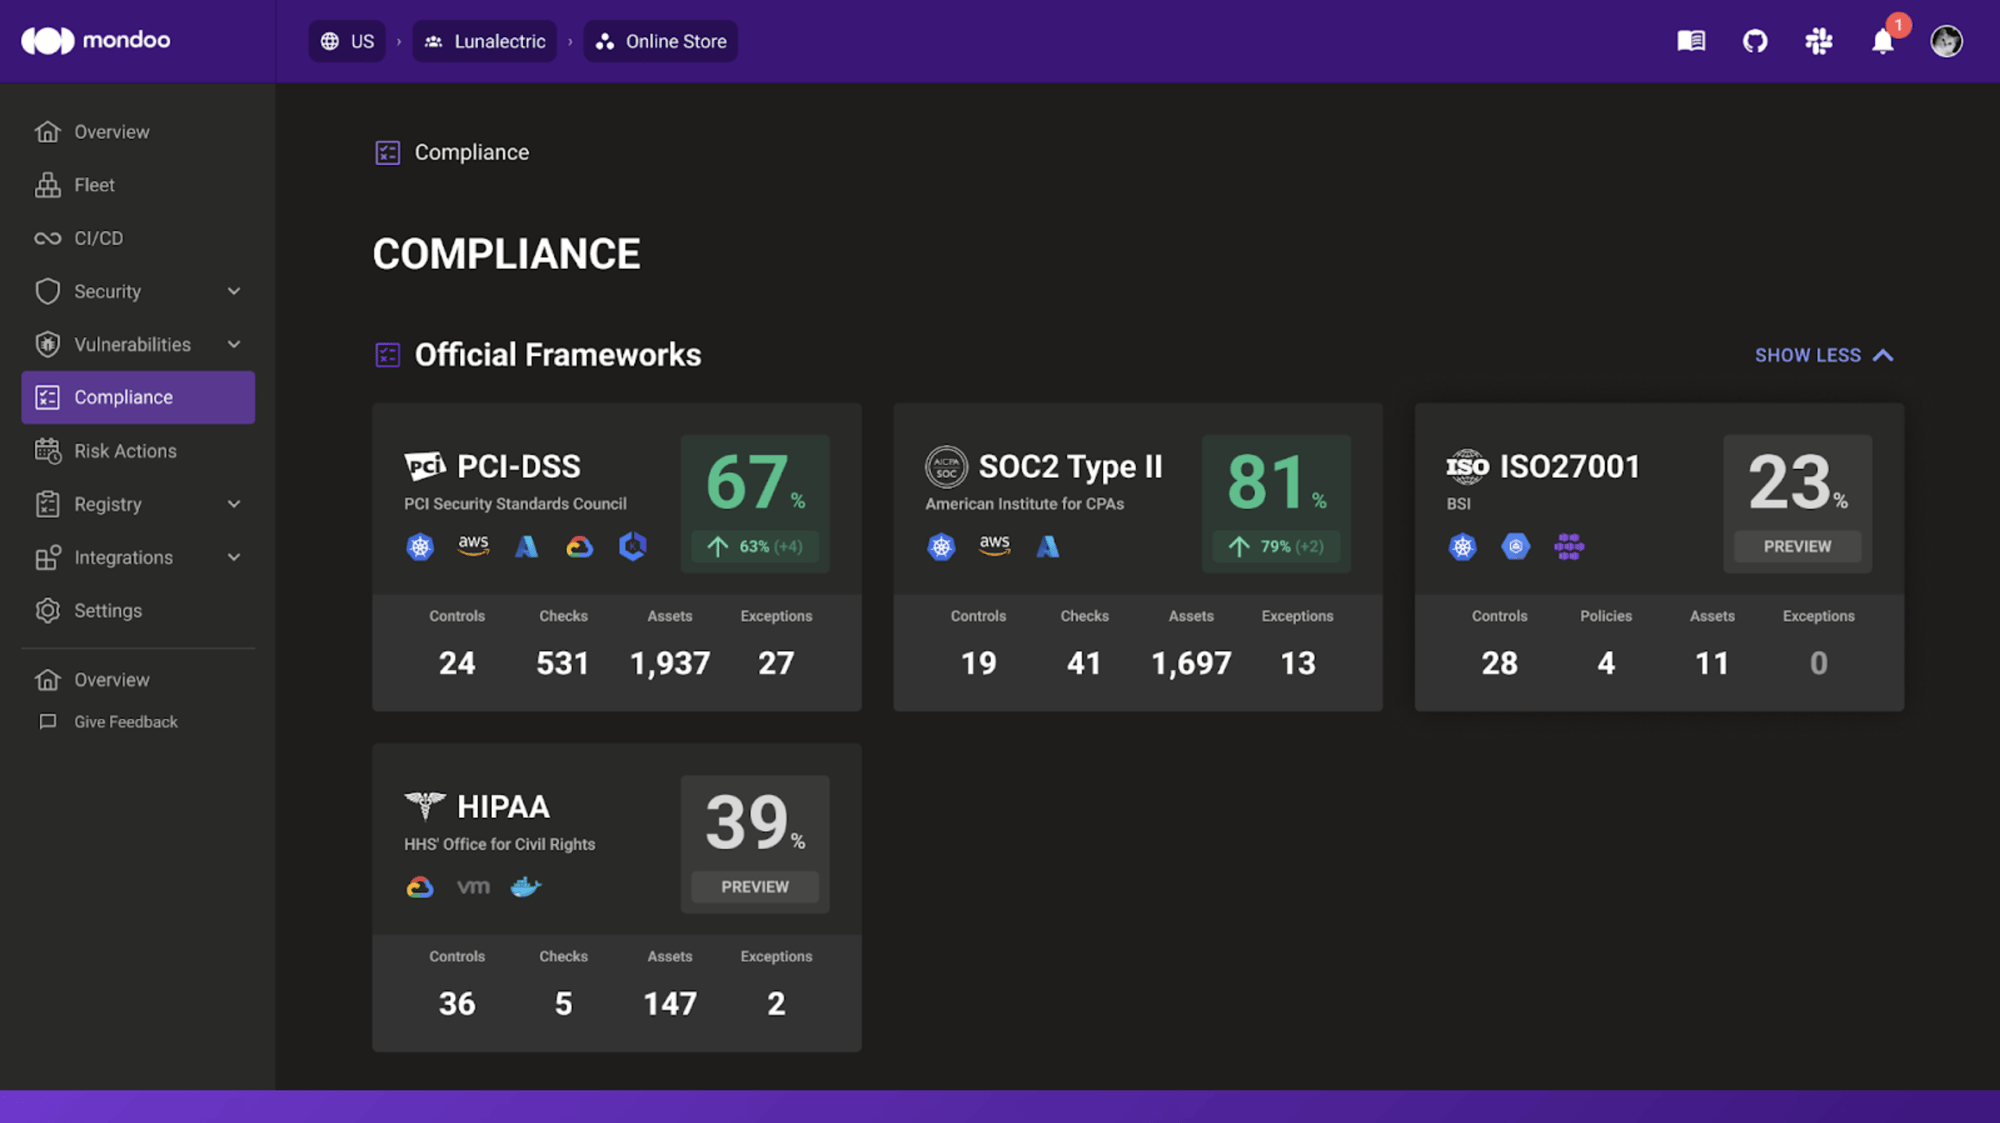Open the HIPAA framework title
Screen dimensions: 2000x1123
pyautogui.click(x=503, y=806)
